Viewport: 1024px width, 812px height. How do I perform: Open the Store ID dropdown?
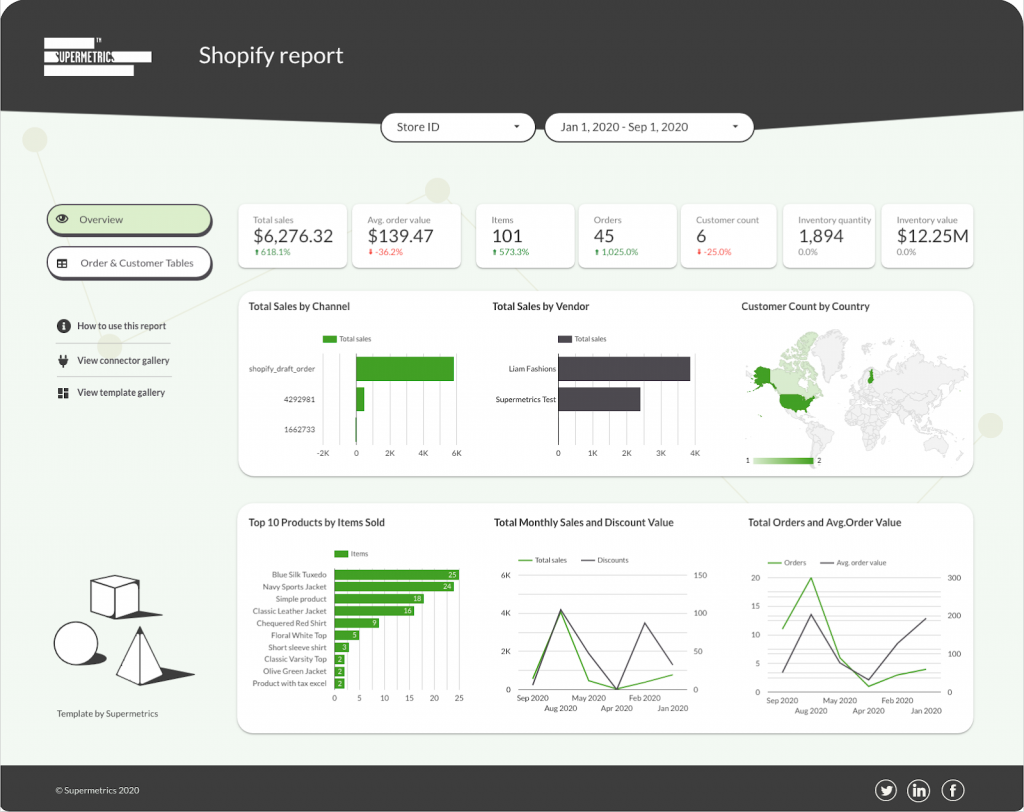click(x=458, y=127)
